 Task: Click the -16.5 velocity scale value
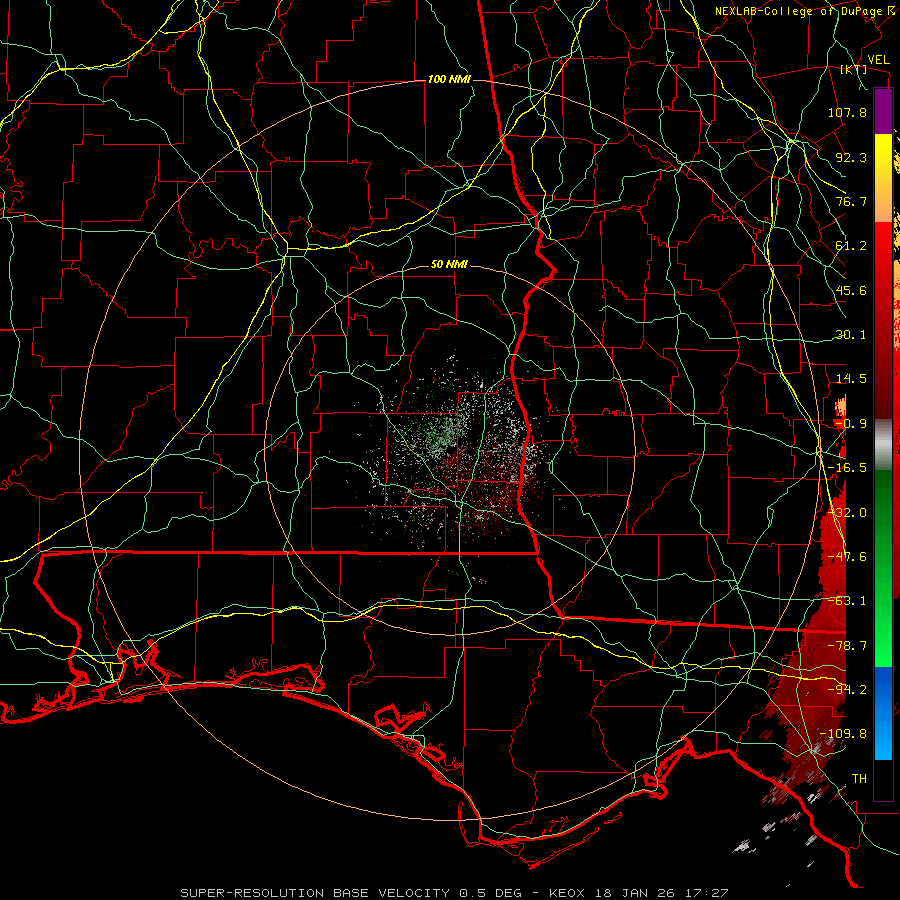coord(847,468)
